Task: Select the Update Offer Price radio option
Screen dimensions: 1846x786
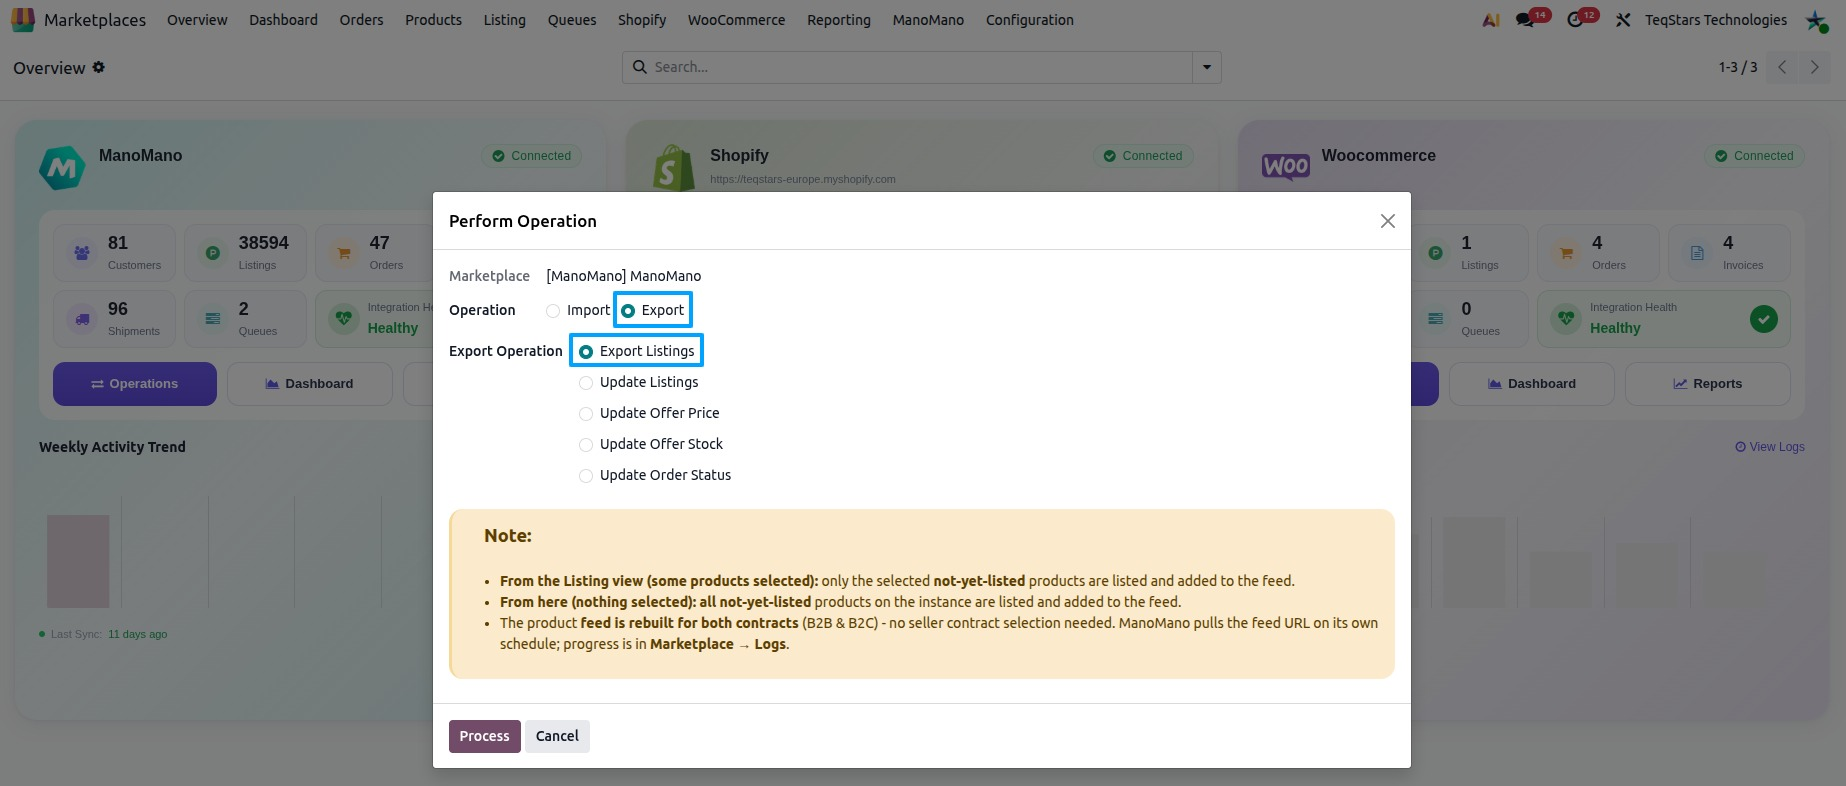Action: [x=586, y=414]
